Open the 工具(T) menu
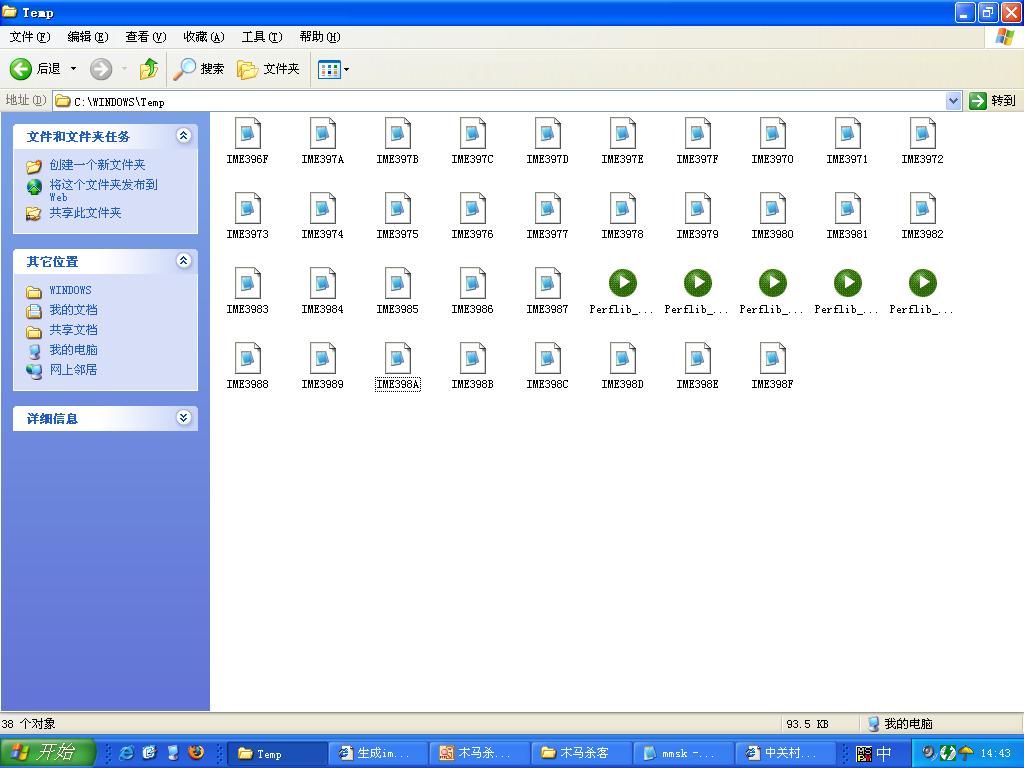 click(262, 37)
